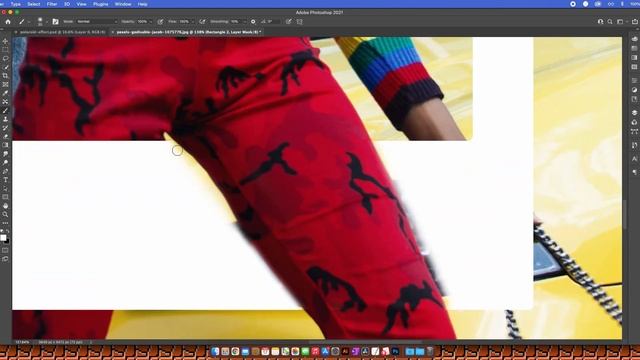Expand the Smoothing slider dropdown arrow
This screenshot has width=640, height=360.
click(x=244, y=22)
